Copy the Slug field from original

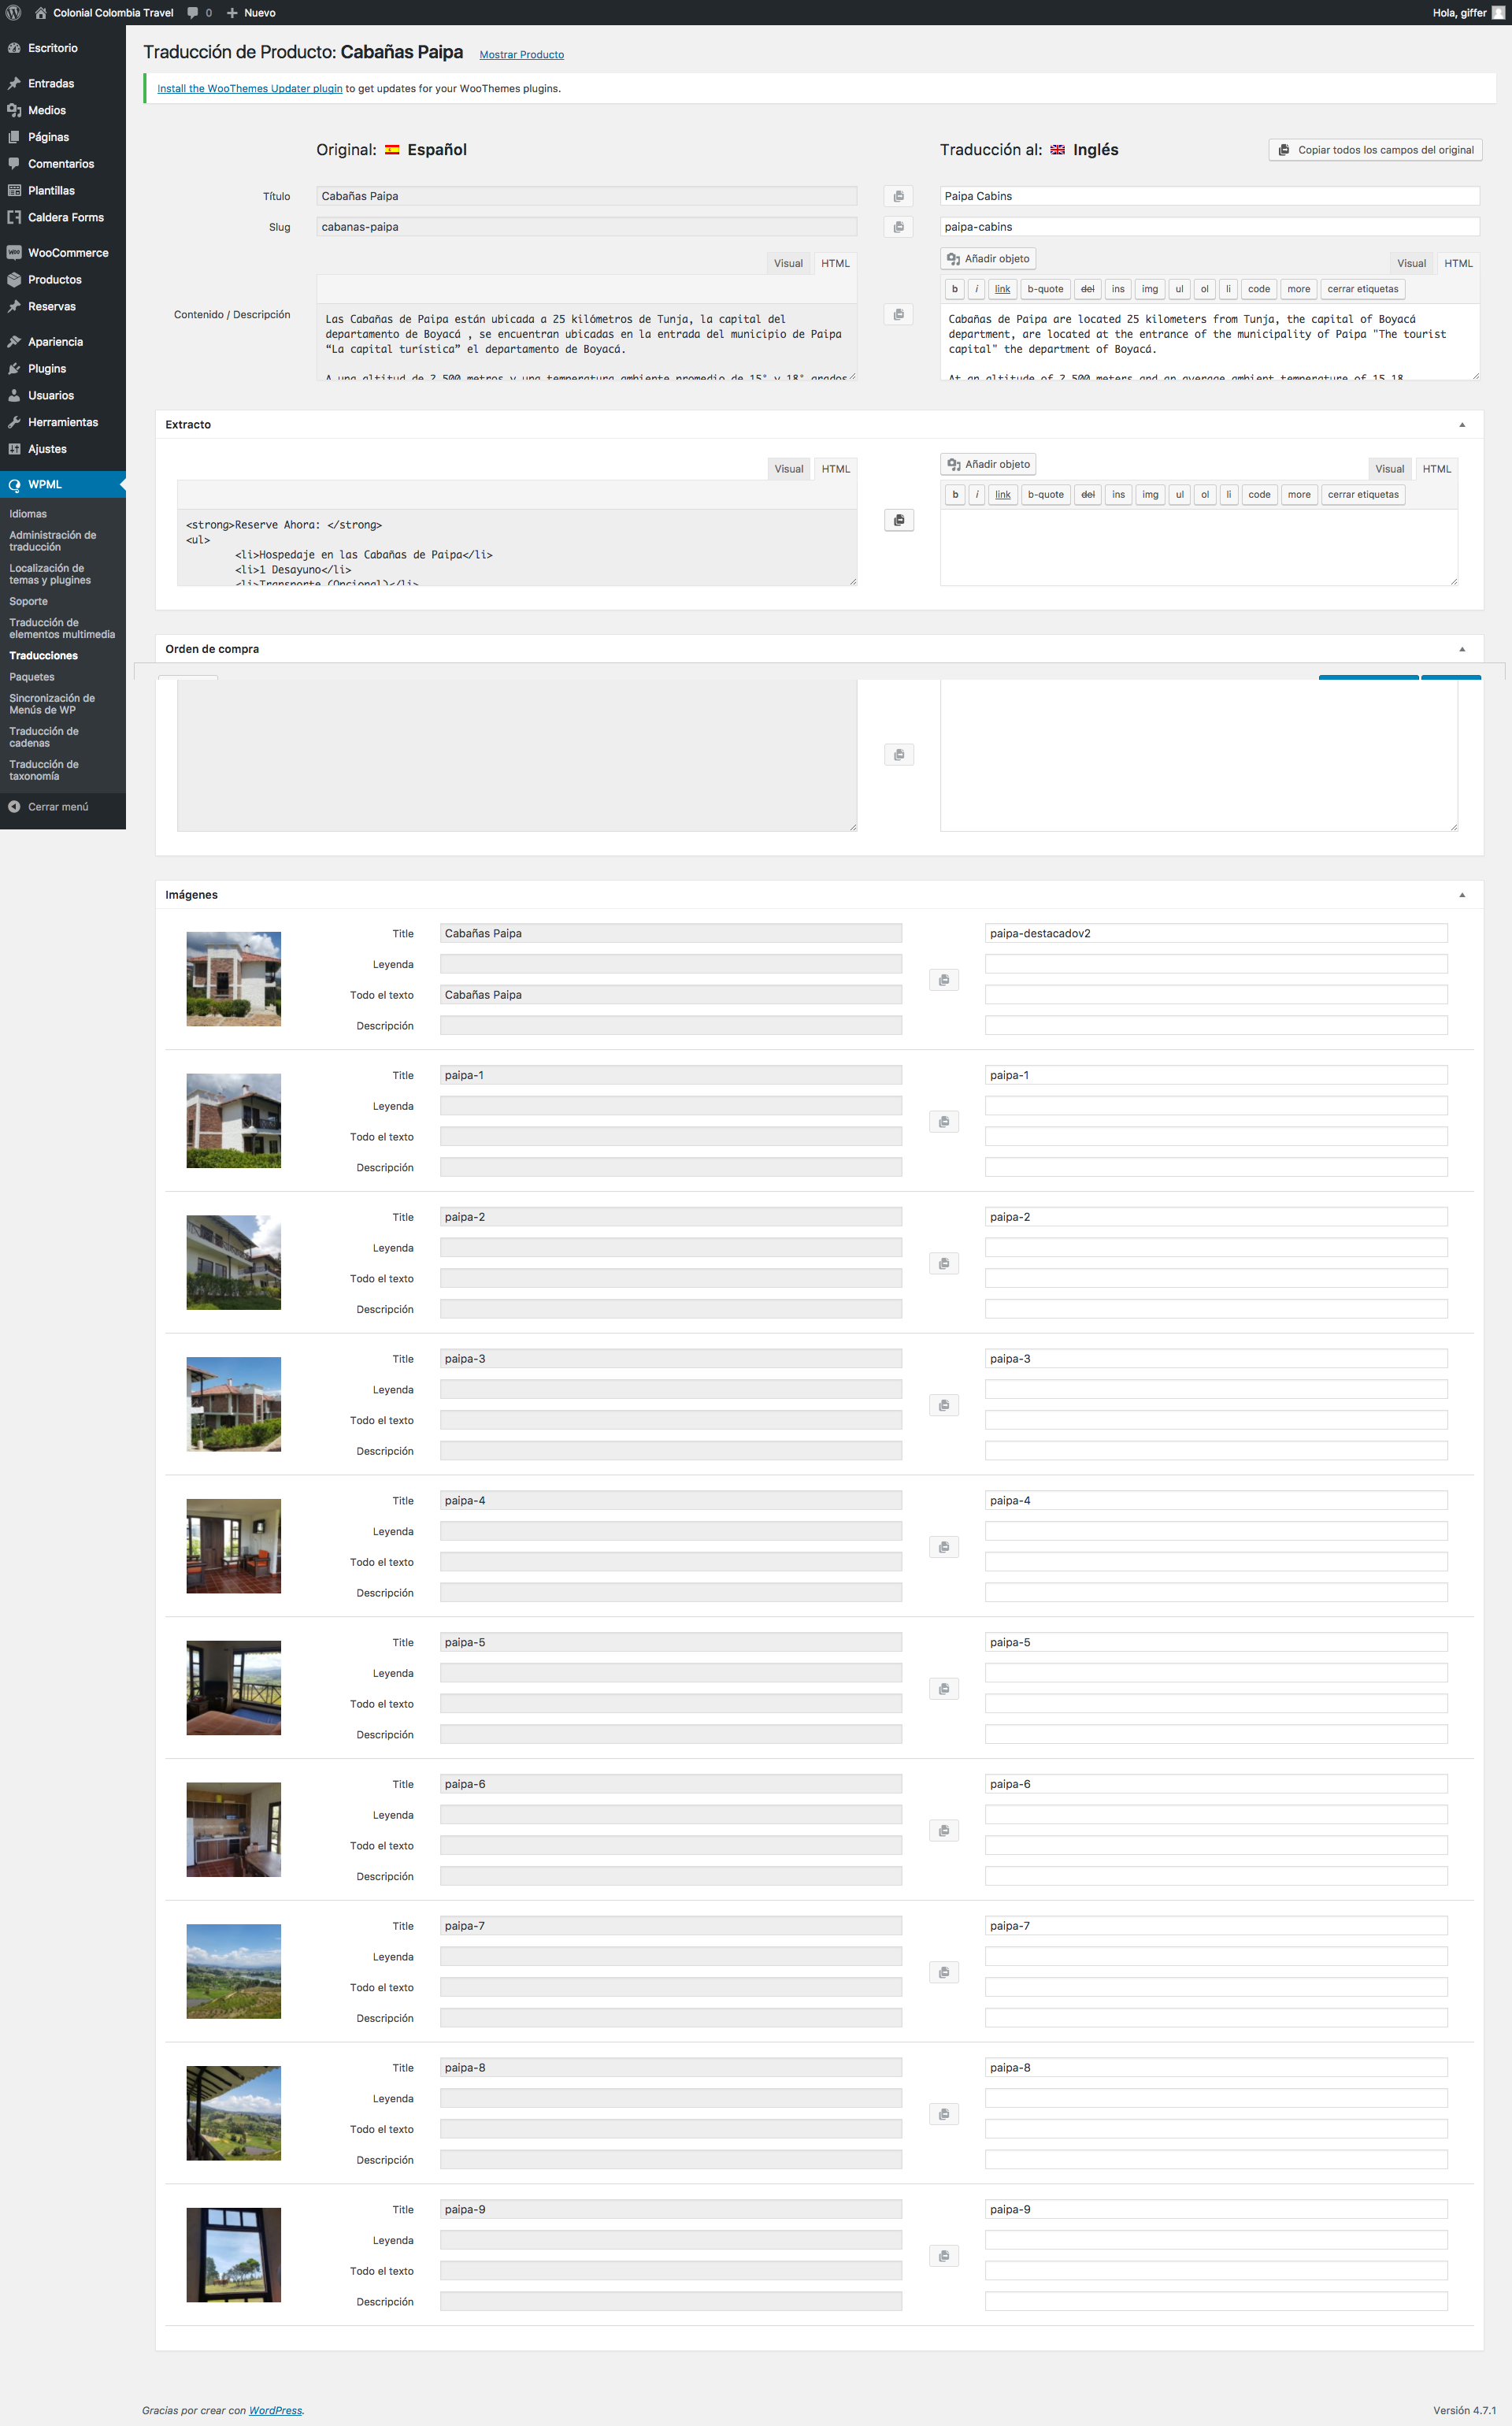point(898,227)
